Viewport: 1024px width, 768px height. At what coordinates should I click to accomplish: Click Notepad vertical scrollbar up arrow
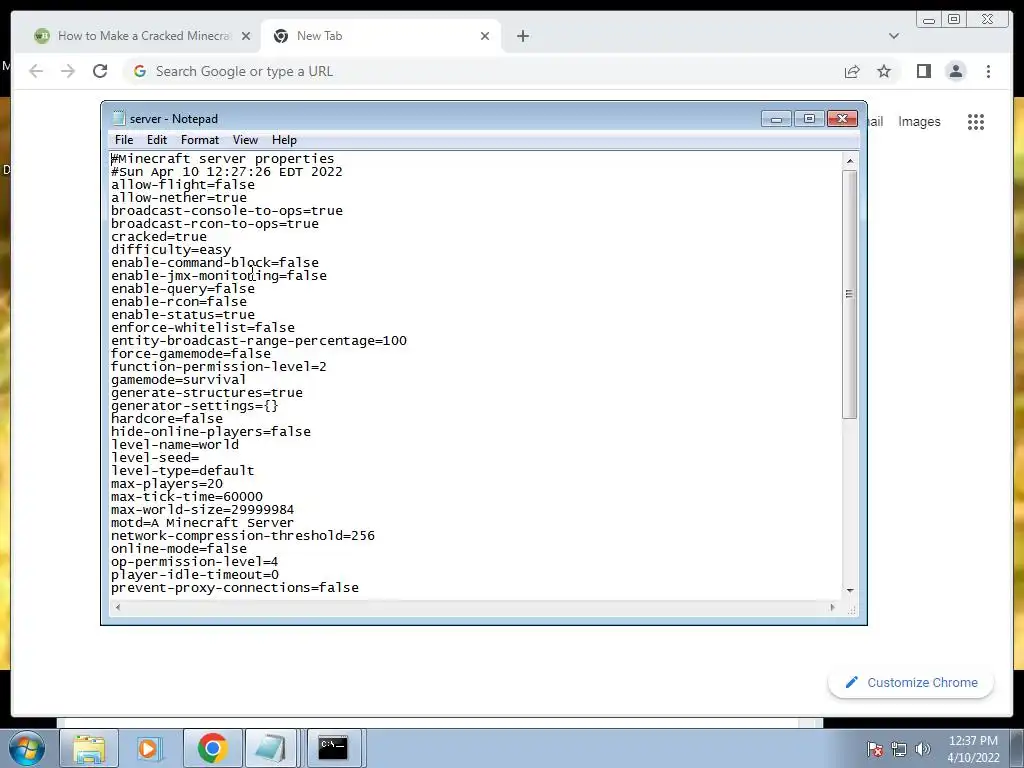(x=850, y=161)
